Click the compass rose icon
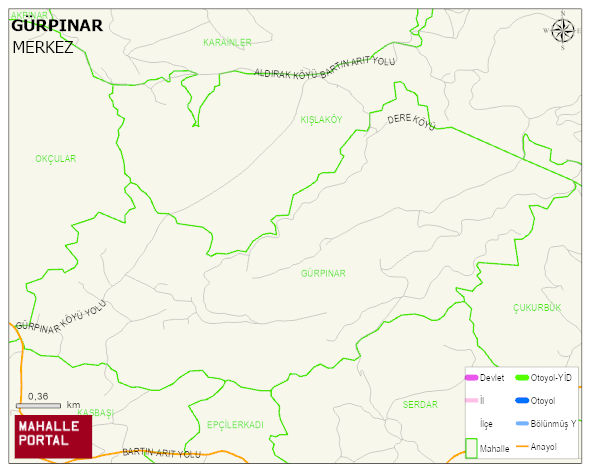Screen dimensions: 591x472 (563, 31)
